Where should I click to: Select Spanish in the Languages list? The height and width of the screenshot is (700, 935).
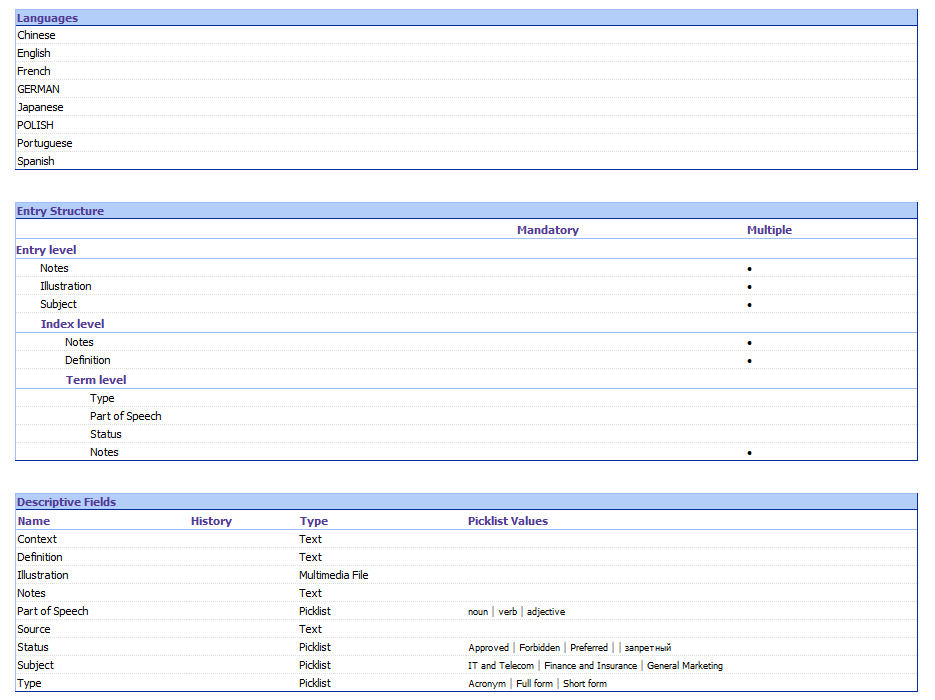click(36, 161)
